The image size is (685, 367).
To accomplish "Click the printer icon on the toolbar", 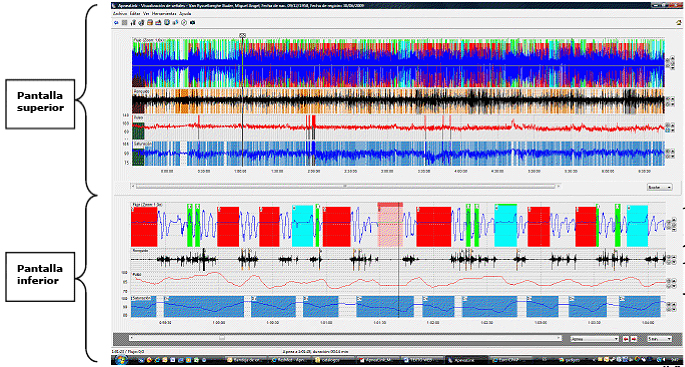I will coord(150,23).
